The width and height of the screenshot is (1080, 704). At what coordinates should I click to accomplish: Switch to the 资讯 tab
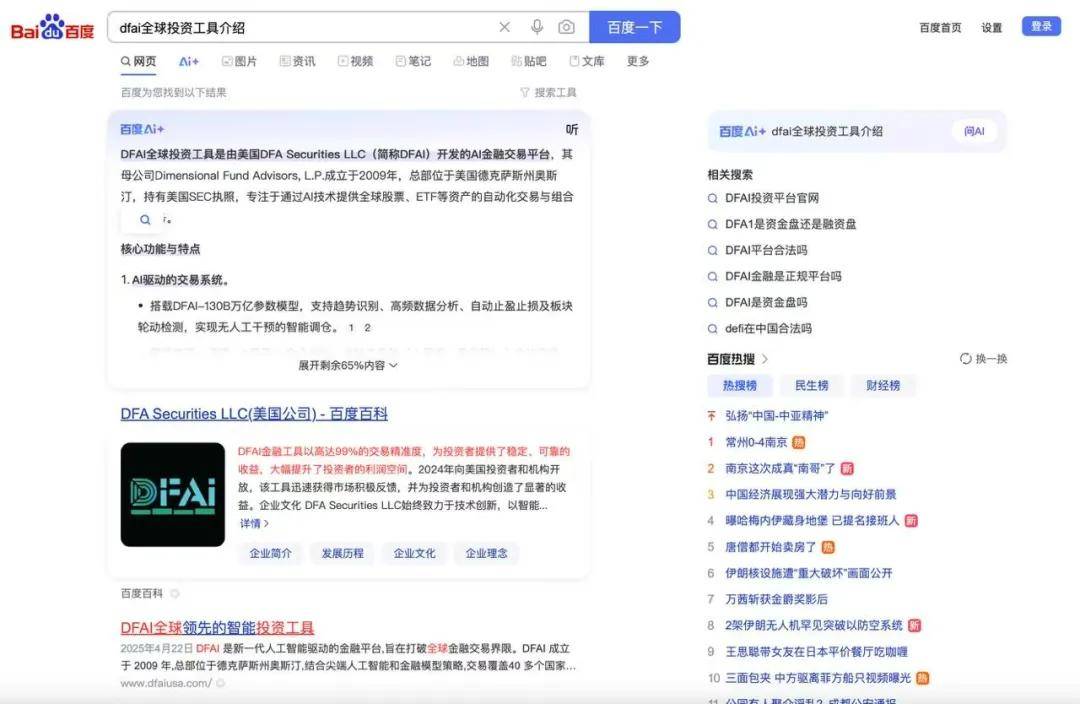point(298,61)
